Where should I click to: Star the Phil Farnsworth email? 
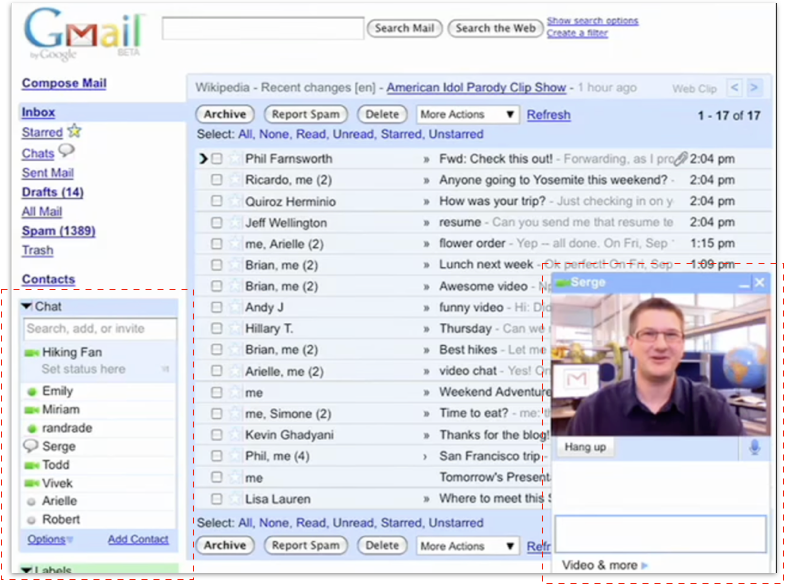[234, 159]
